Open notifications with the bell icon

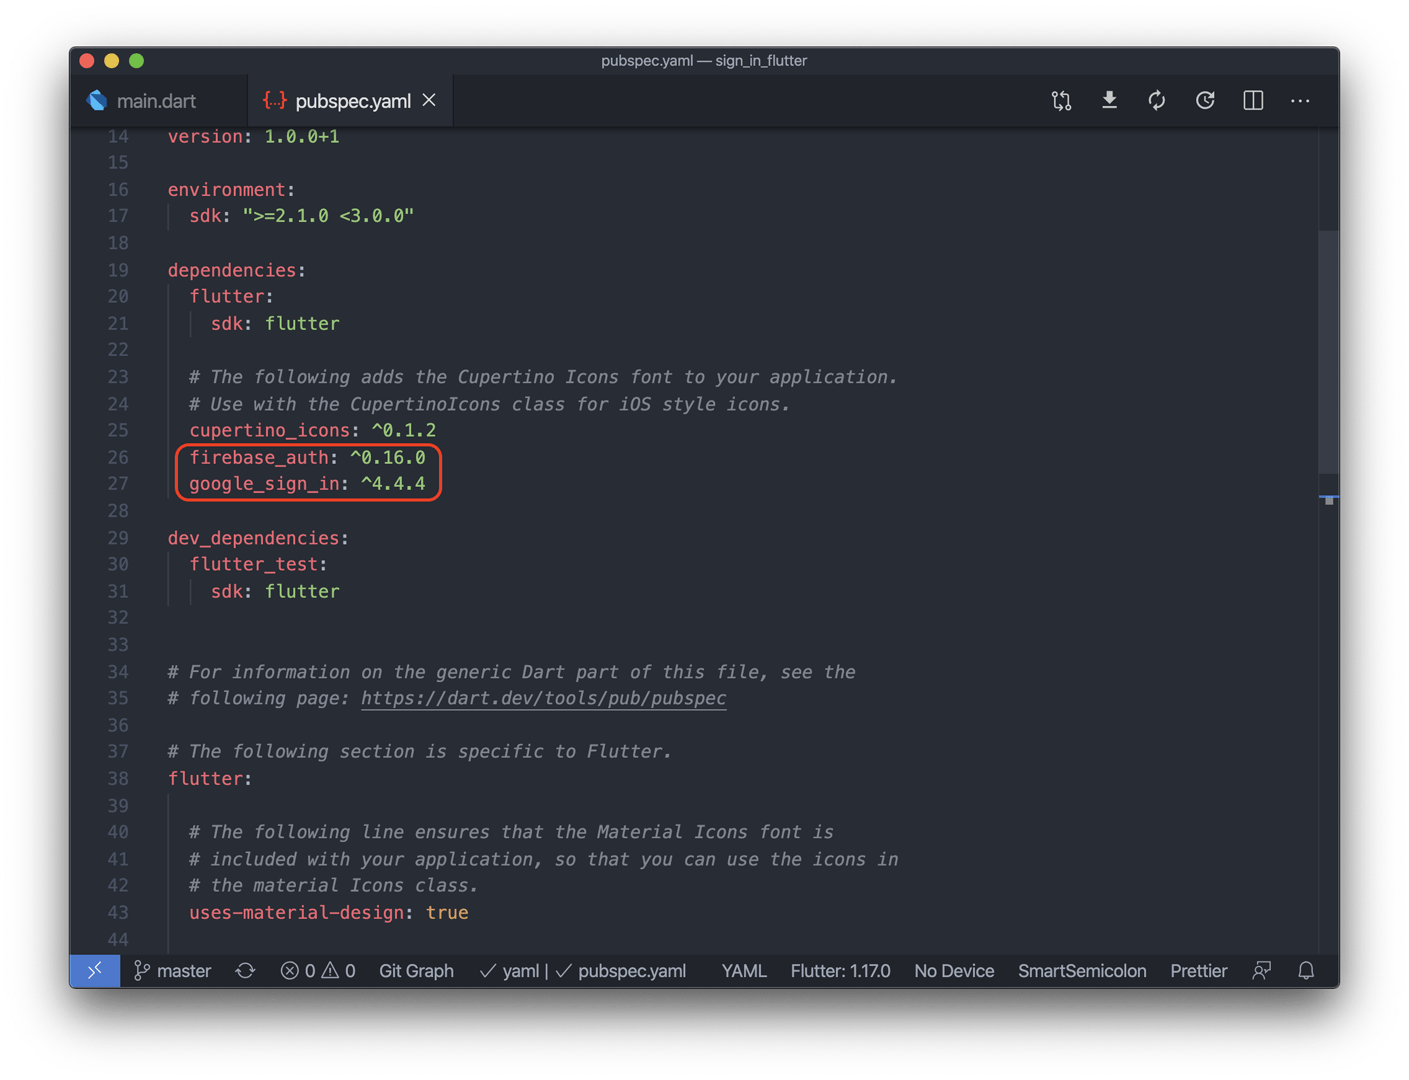1306,971
